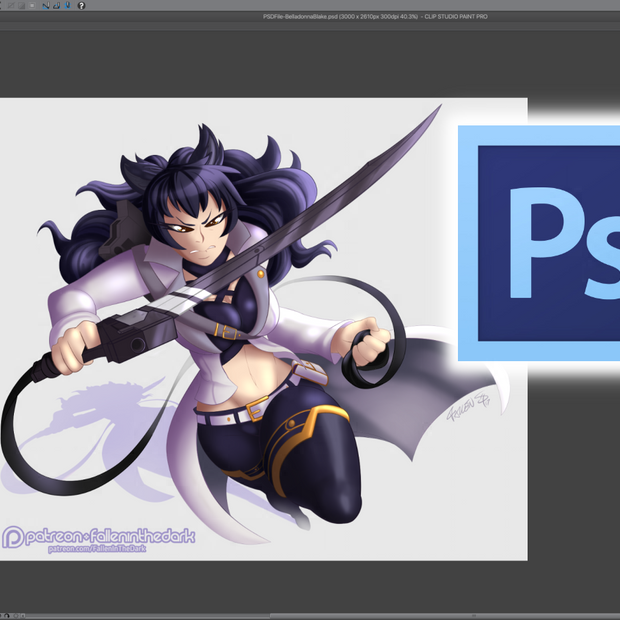This screenshot has width=620, height=620.
Task: Toggle Snap to Special Ruler icon
Action: (x=57, y=6)
